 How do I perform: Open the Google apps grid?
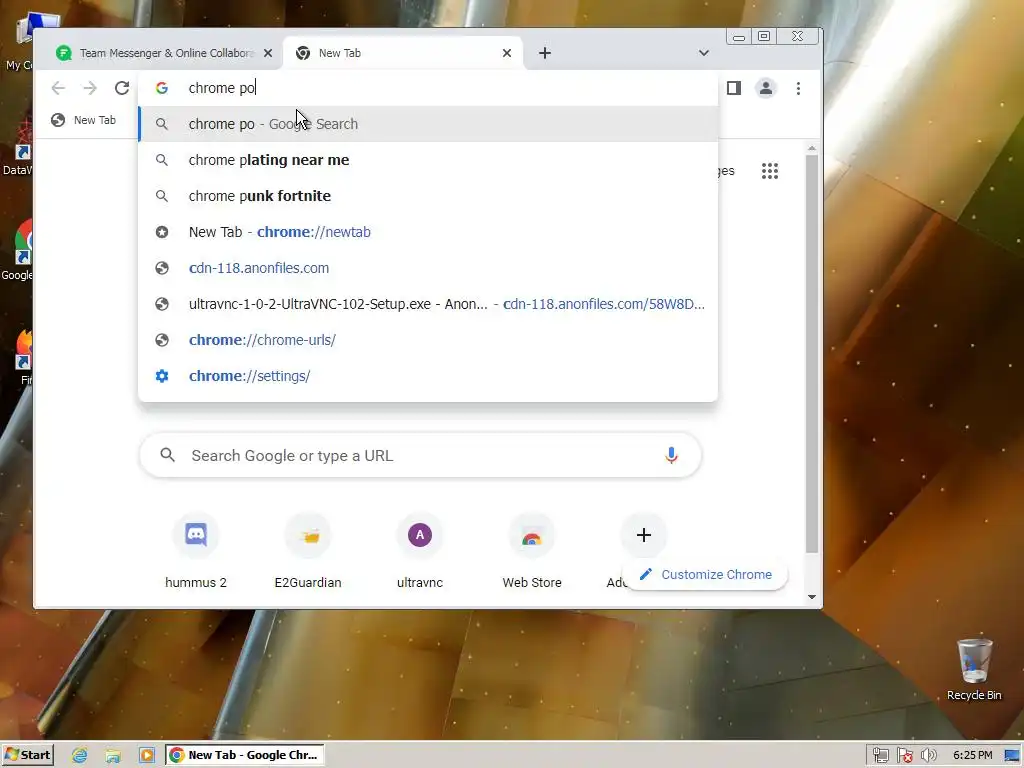(770, 171)
